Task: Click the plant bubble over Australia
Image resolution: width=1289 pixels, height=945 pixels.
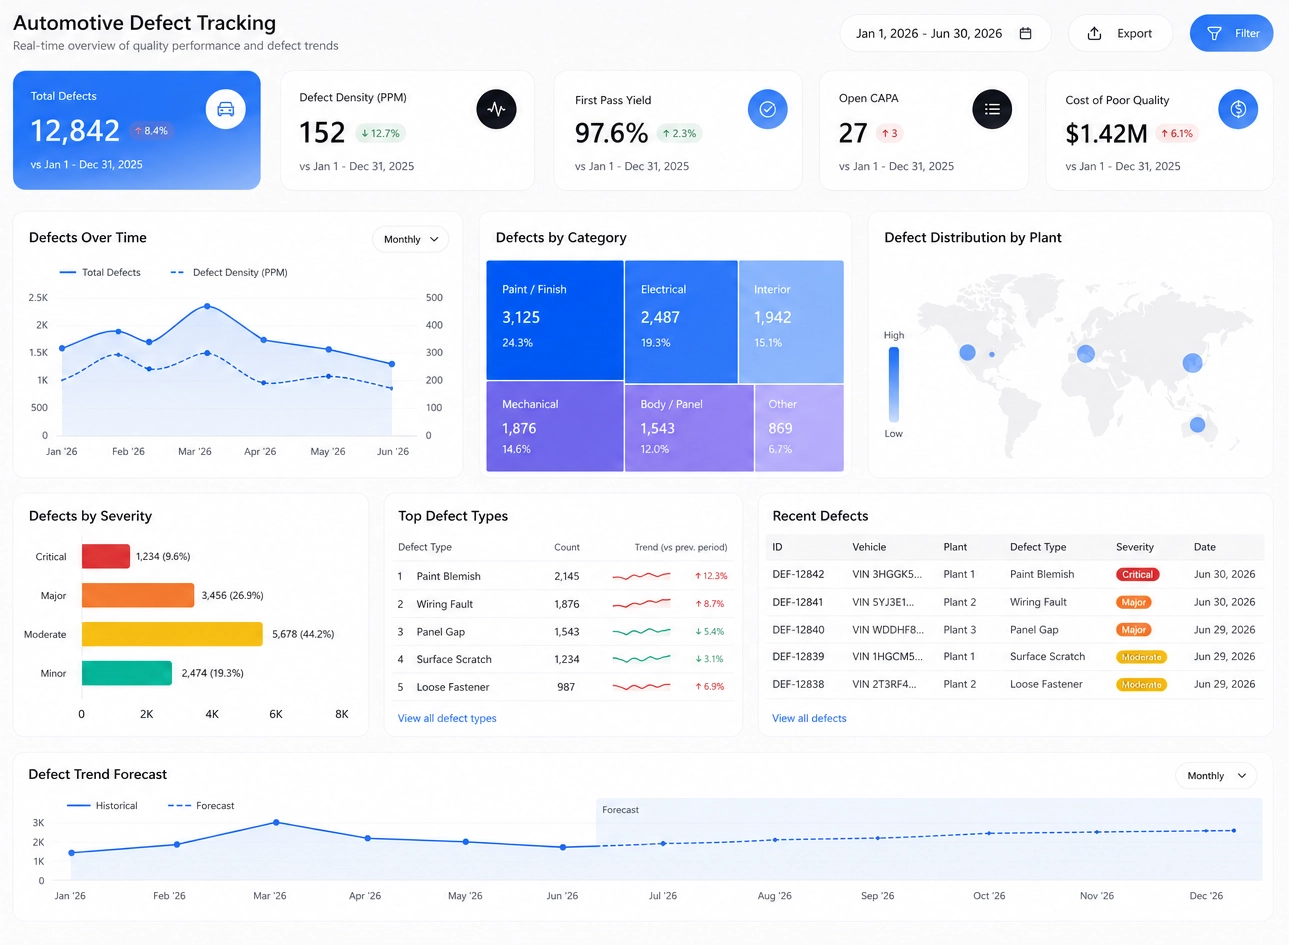Action: tap(1197, 425)
